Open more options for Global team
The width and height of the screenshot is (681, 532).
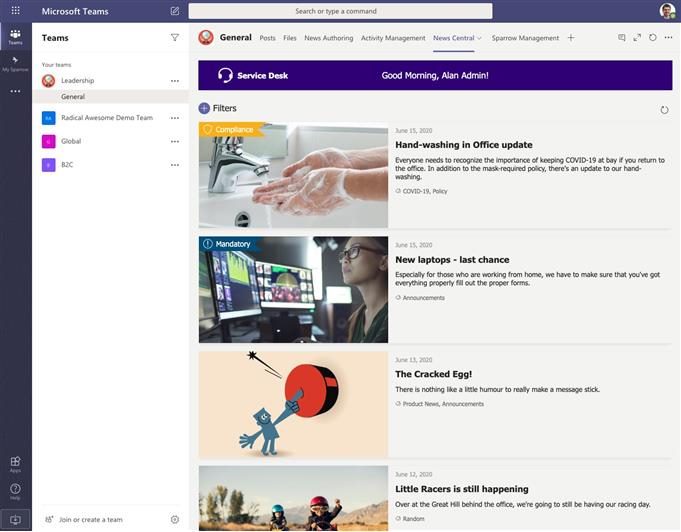coord(175,142)
